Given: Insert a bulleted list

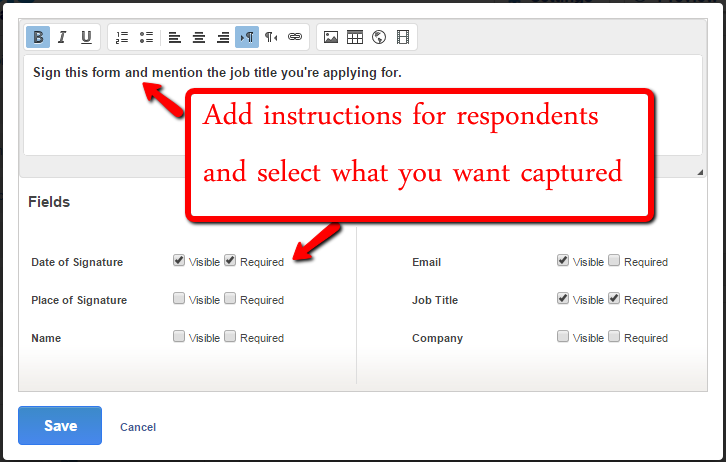Looking at the screenshot, I should click(146, 37).
